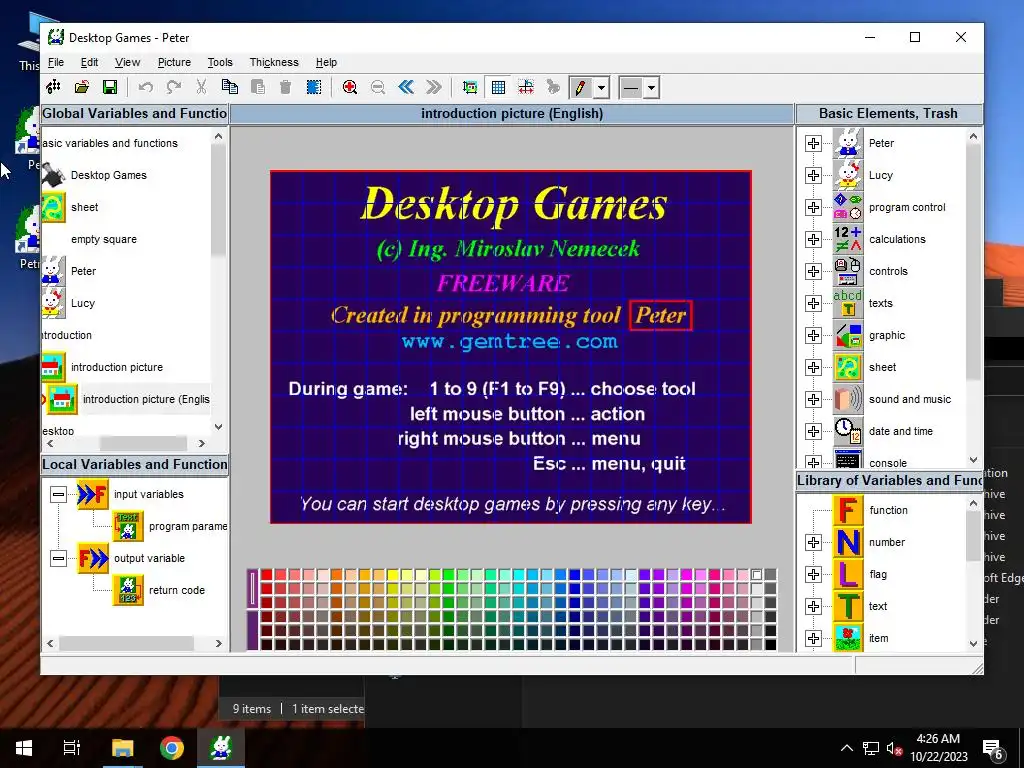Click the Delete trash can toolbar icon
Screen dimensions: 1024x768
pyautogui.click(x=285, y=87)
